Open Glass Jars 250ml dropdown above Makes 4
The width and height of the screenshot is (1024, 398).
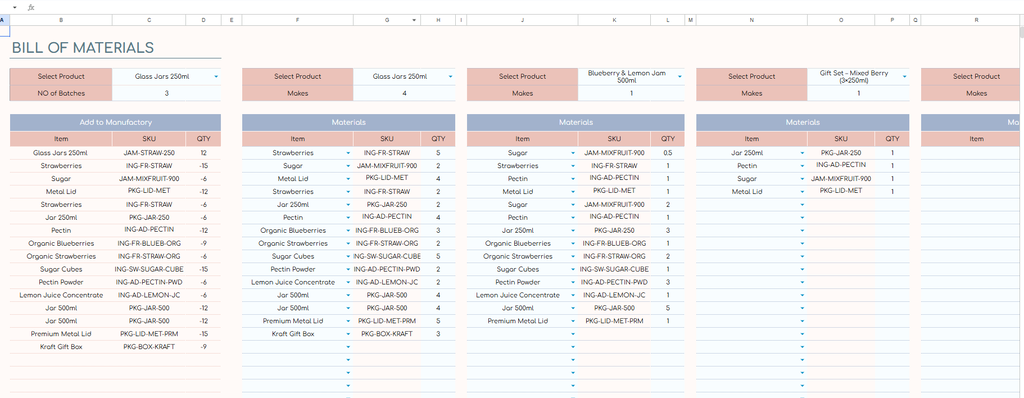pyautogui.click(x=451, y=76)
